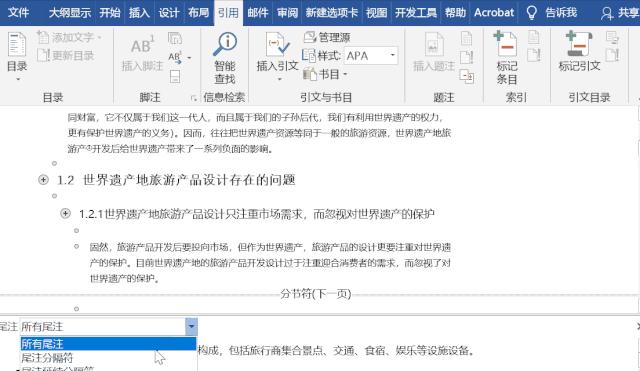Click the 更新目录 update table button
Screen dimensions: 640x371
pyautogui.click(x=66, y=55)
